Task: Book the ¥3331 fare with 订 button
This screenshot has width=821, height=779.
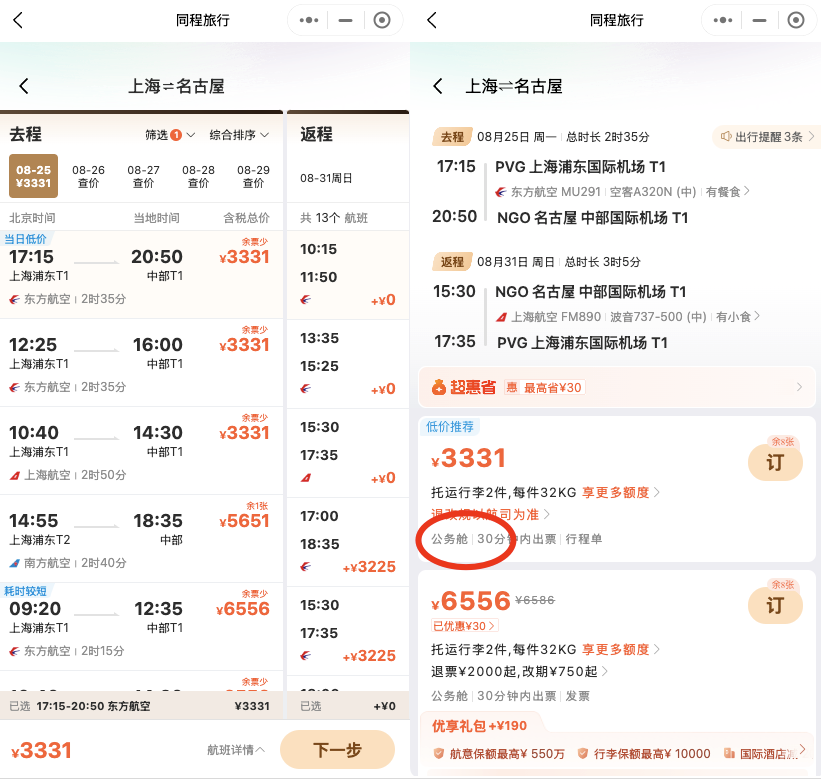Action: [775, 462]
